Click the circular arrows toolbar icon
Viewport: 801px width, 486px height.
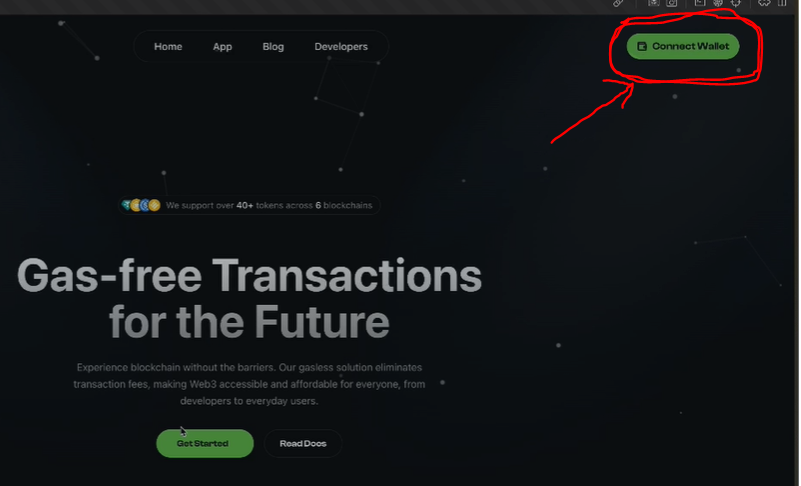pos(736,3)
